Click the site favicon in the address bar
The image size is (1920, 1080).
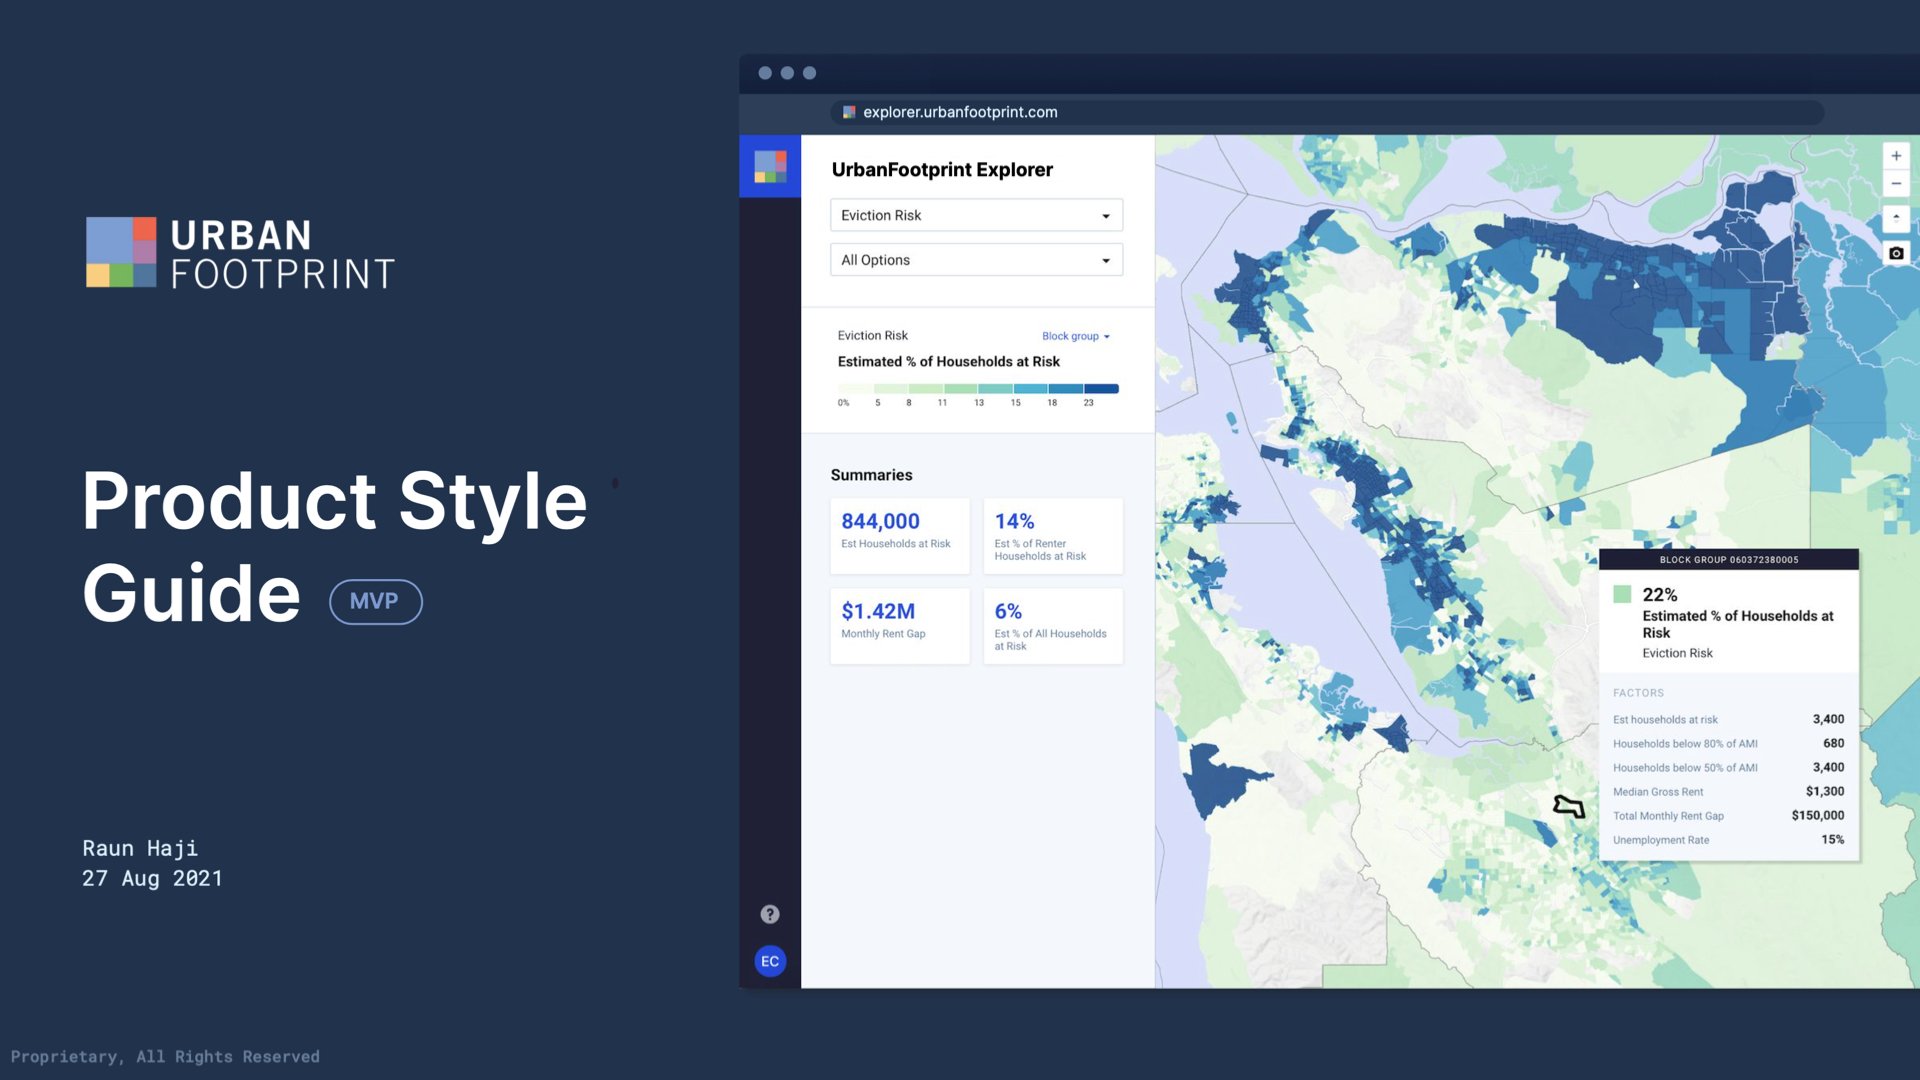point(849,112)
